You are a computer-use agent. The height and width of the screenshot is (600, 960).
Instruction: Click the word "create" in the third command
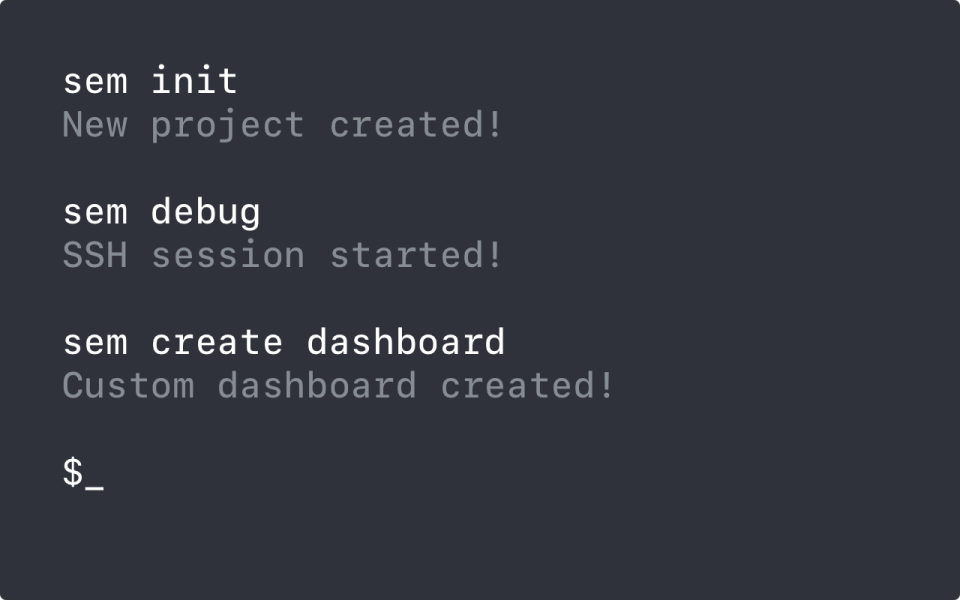click(217, 343)
